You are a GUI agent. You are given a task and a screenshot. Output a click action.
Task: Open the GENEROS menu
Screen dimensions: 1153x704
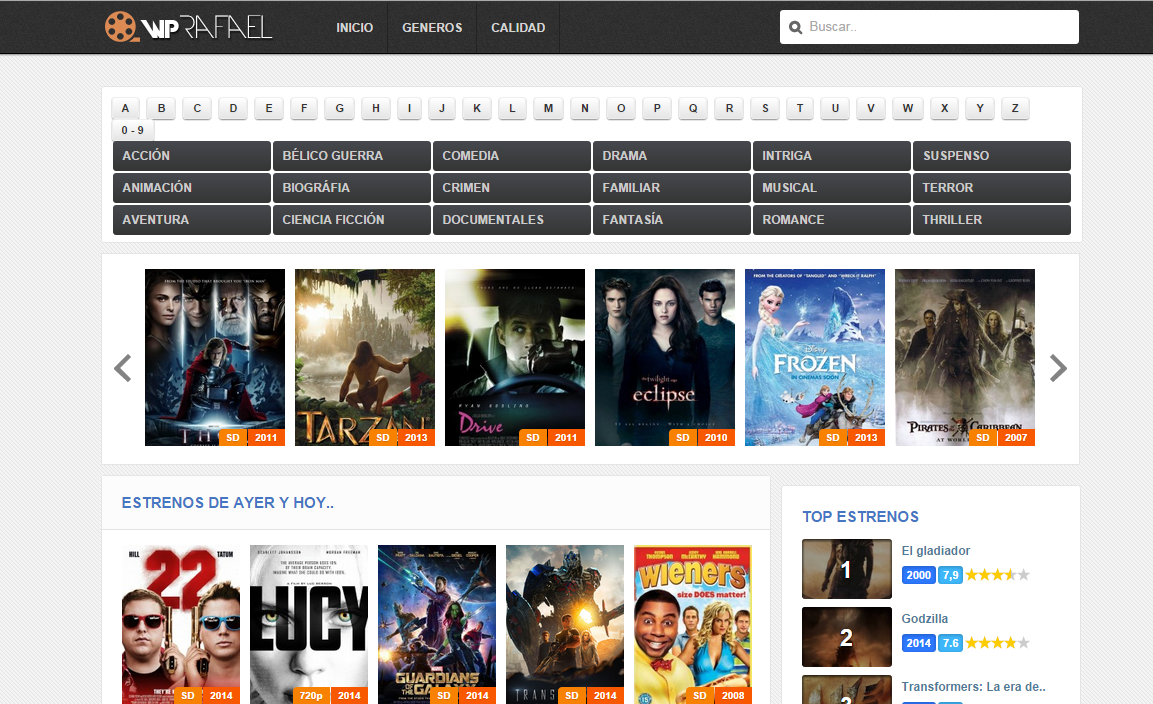pyautogui.click(x=432, y=27)
